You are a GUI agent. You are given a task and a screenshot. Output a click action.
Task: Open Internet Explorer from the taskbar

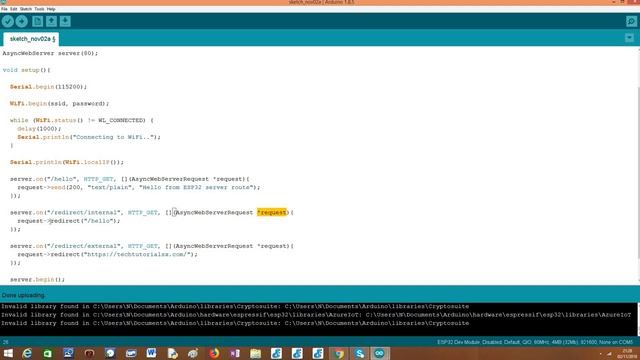27,353
